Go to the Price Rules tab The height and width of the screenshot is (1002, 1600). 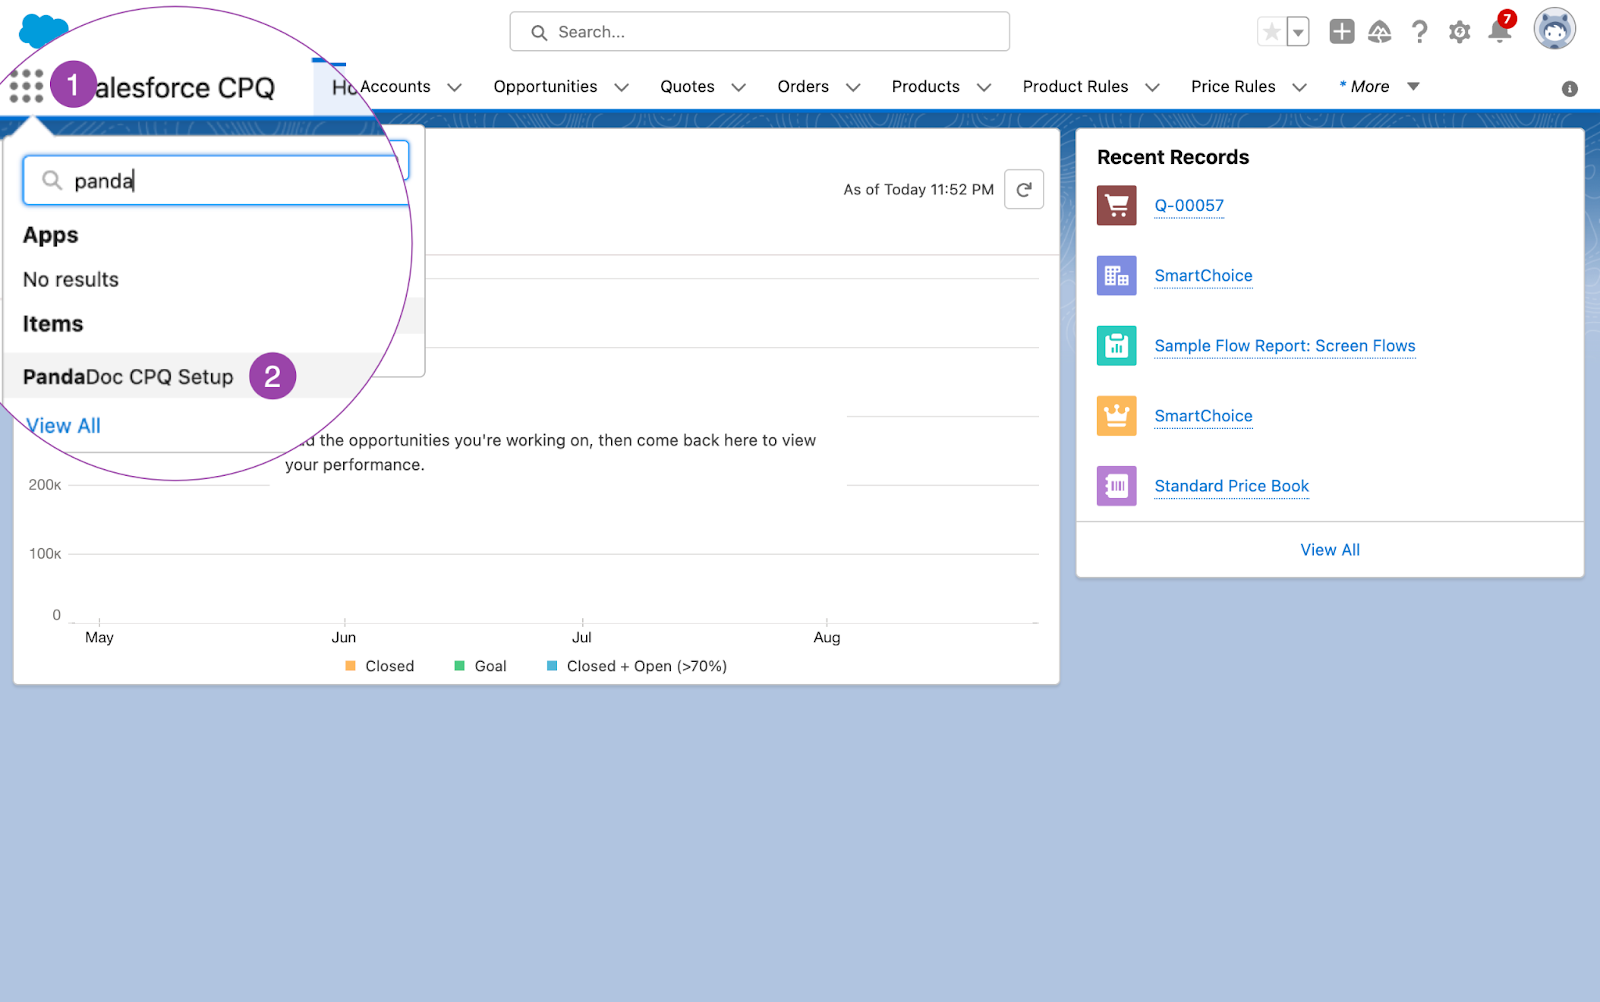pyautogui.click(x=1233, y=87)
